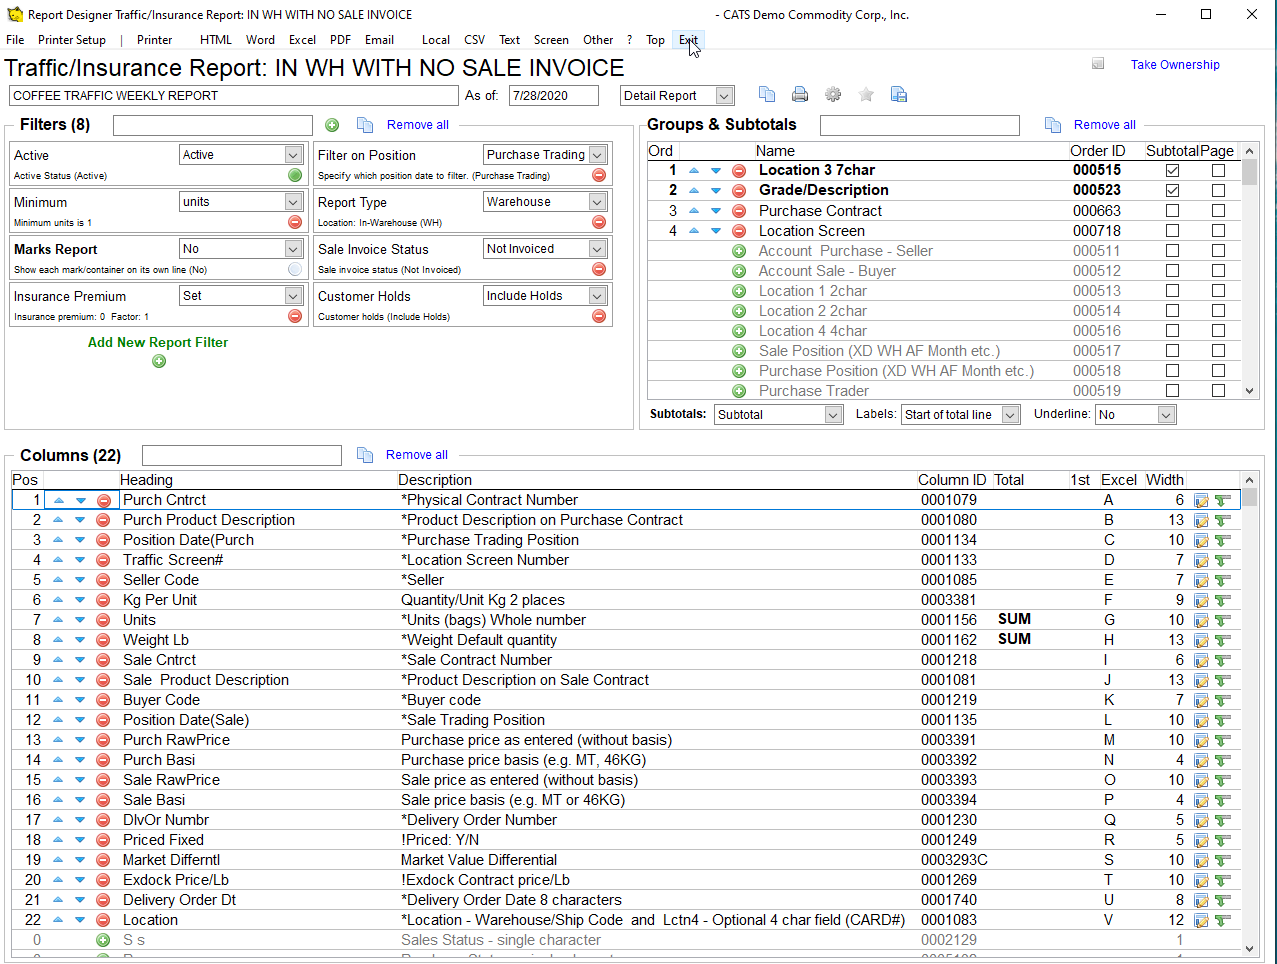Open the Subtotals dropdown
Image resolution: width=1277 pixels, height=964 pixels.
click(x=833, y=415)
